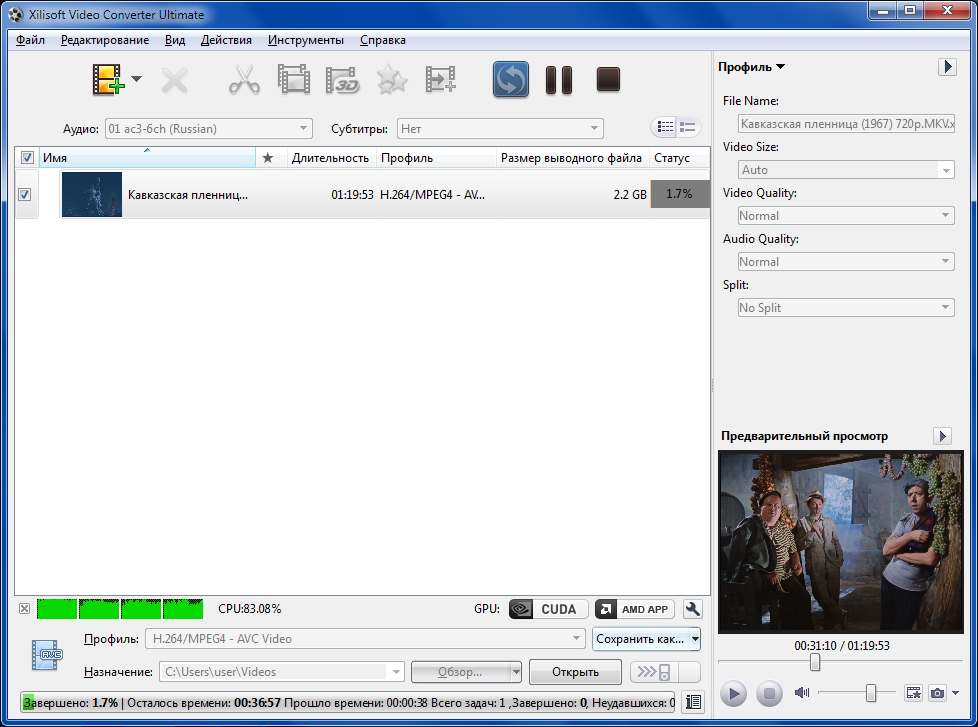
Task: Open the Субтитры dropdown
Action: pos(500,128)
